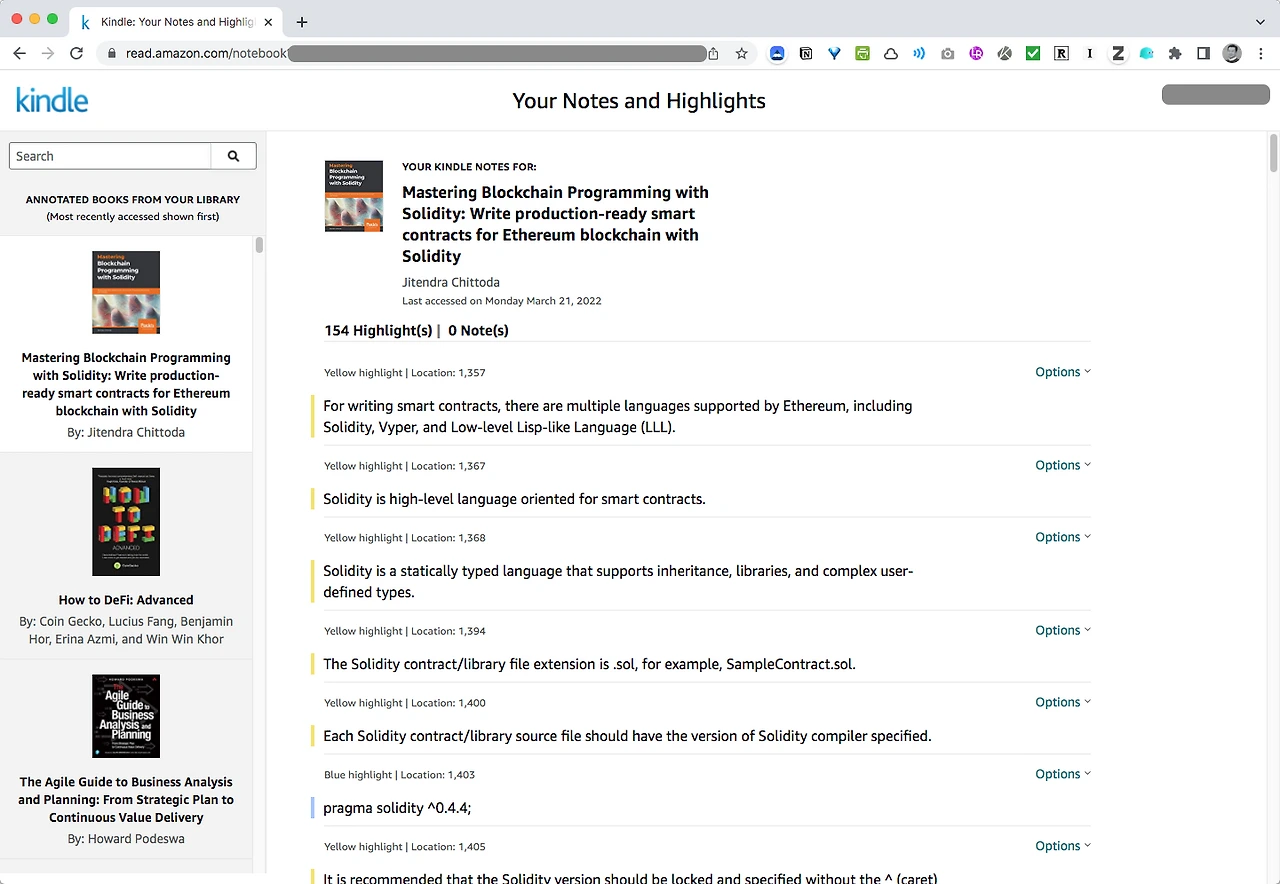Screen dimensions: 1280x884
Task: Click the blue sound-waves extension icon
Action: (919, 54)
